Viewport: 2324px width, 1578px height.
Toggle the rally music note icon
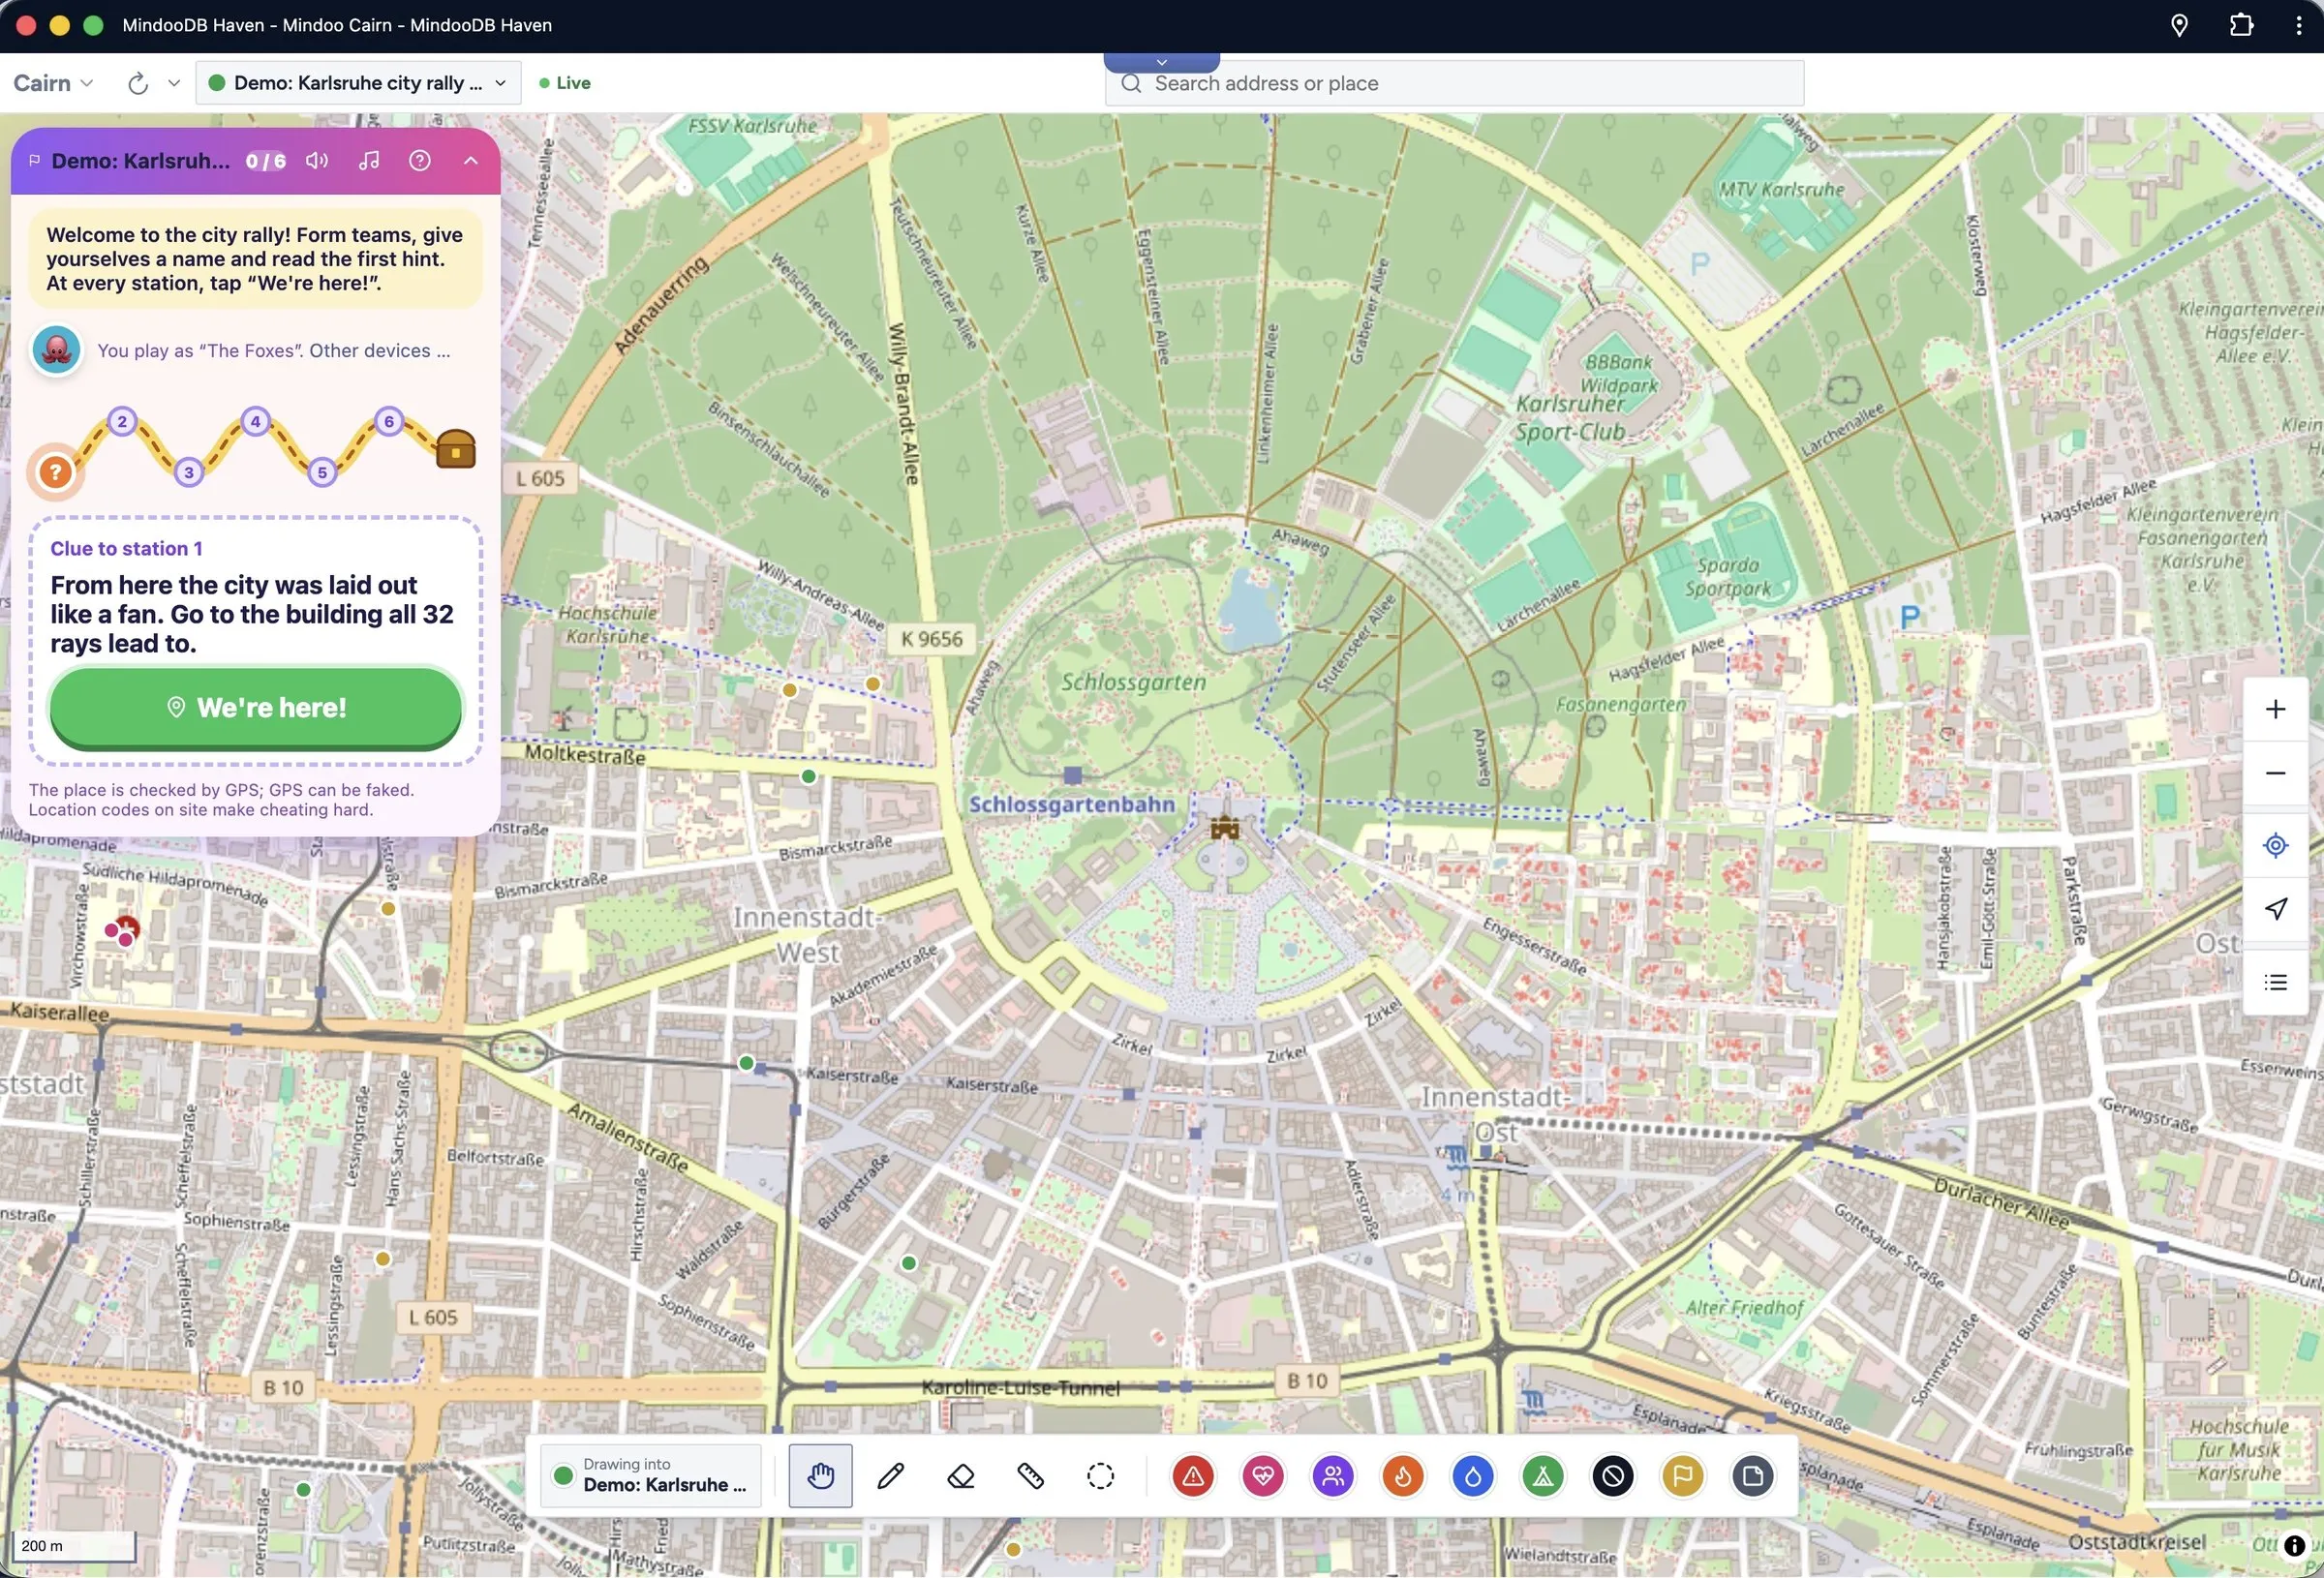(x=369, y=160)
